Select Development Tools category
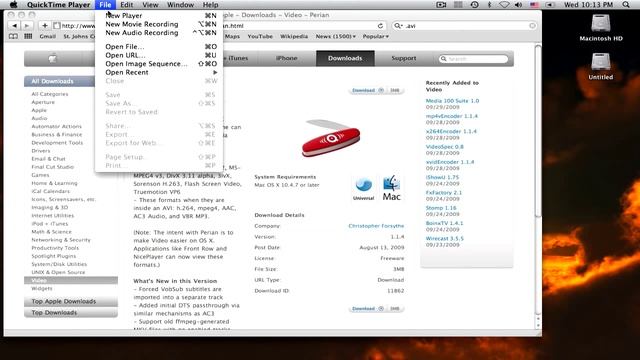Screen dimensions: 640x360 pos(57,143)
